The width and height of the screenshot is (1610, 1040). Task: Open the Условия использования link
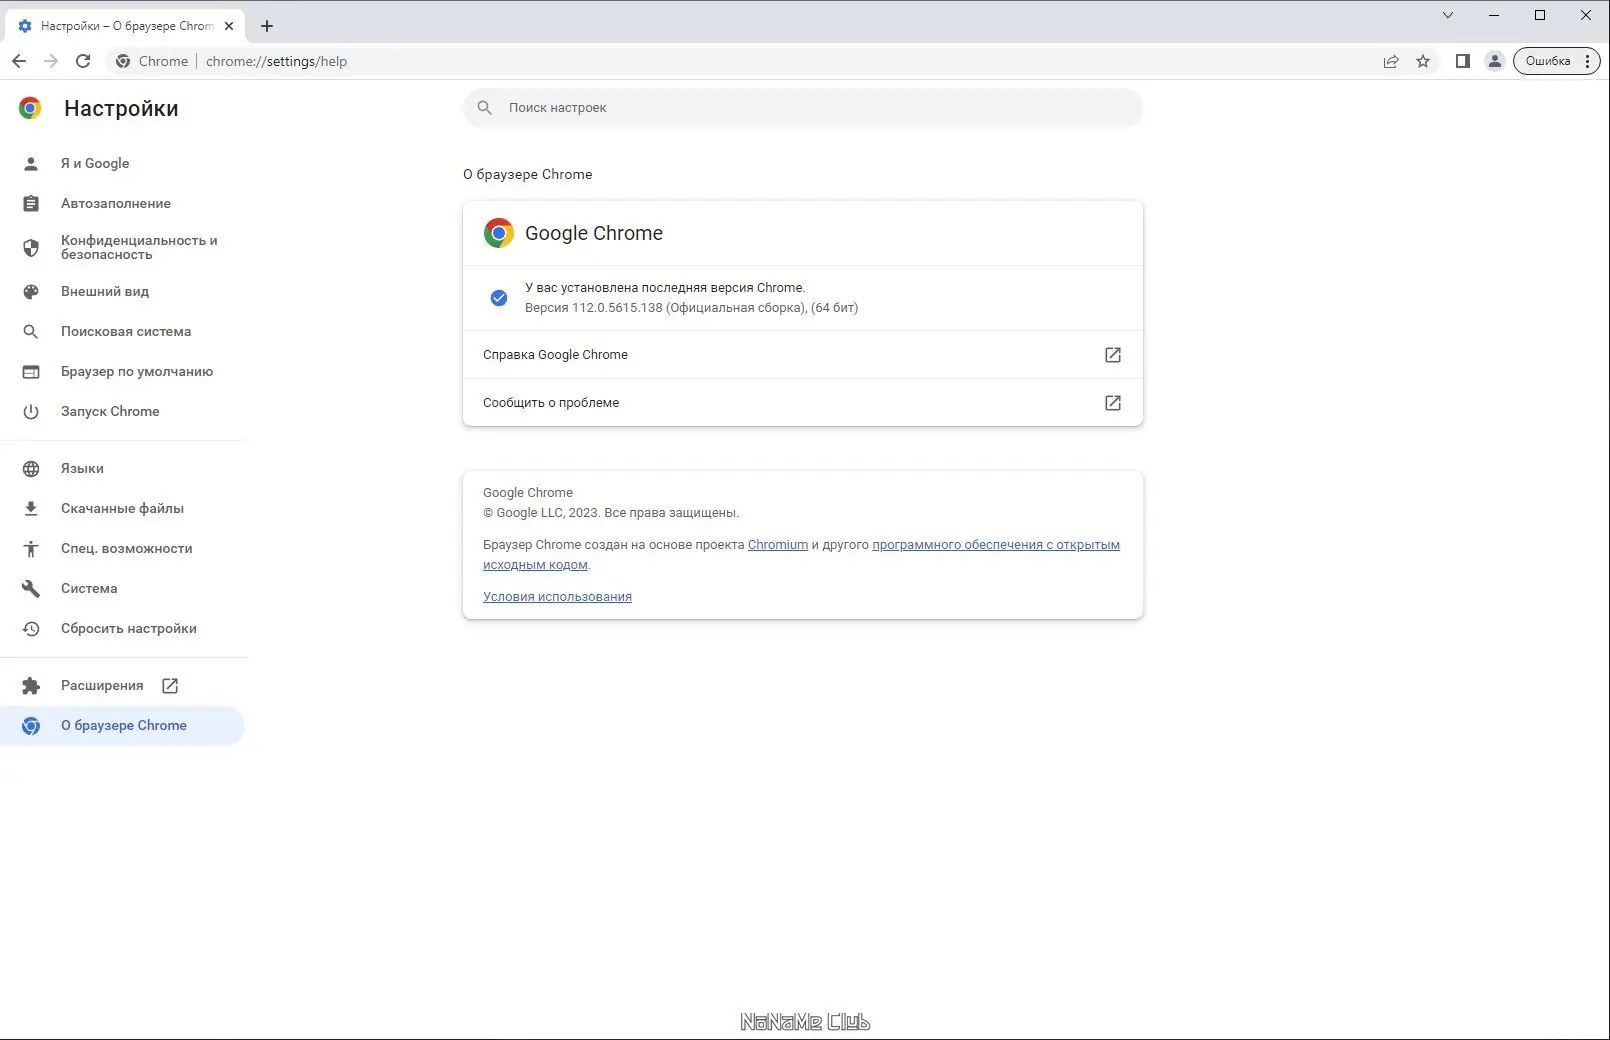click(x=557, y=597)
